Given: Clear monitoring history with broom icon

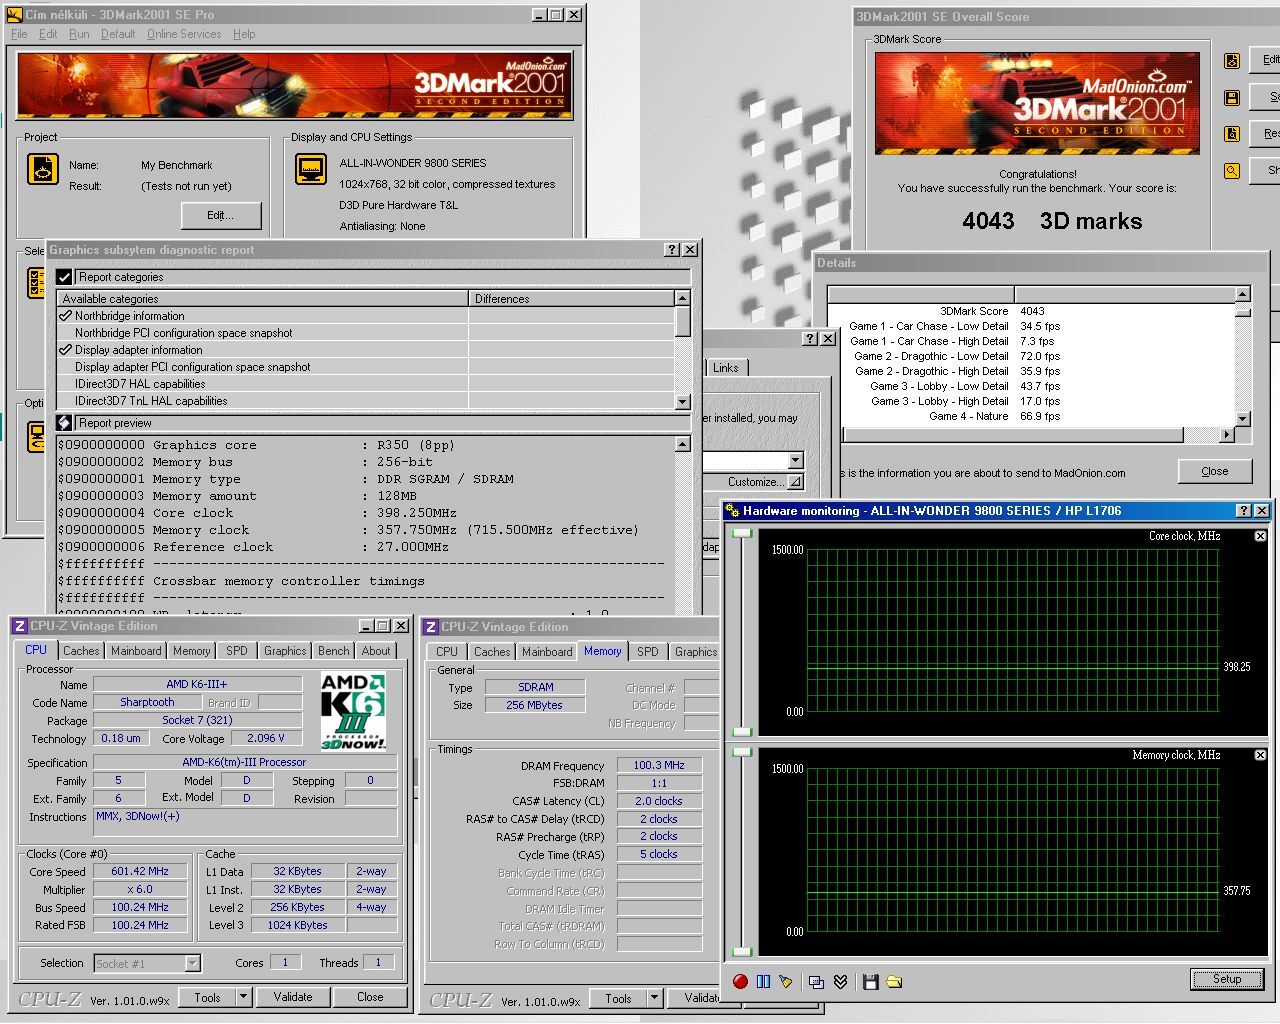Looking at the screenshot, I should [786, 982].
